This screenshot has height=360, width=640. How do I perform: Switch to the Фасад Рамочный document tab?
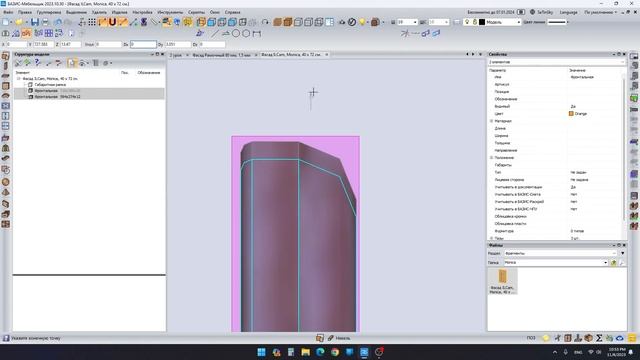(221, 55)
